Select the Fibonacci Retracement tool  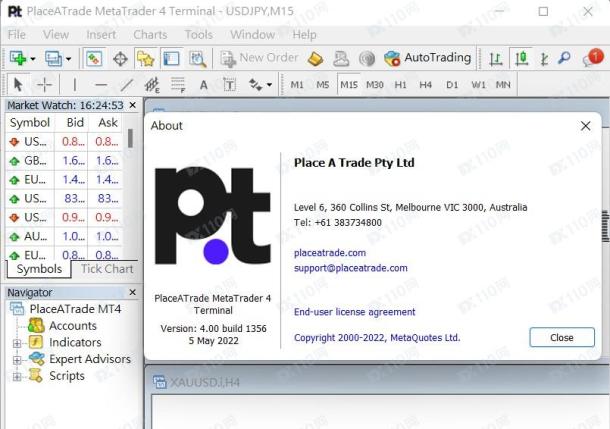pyautogui.click(x=178, y=85)
